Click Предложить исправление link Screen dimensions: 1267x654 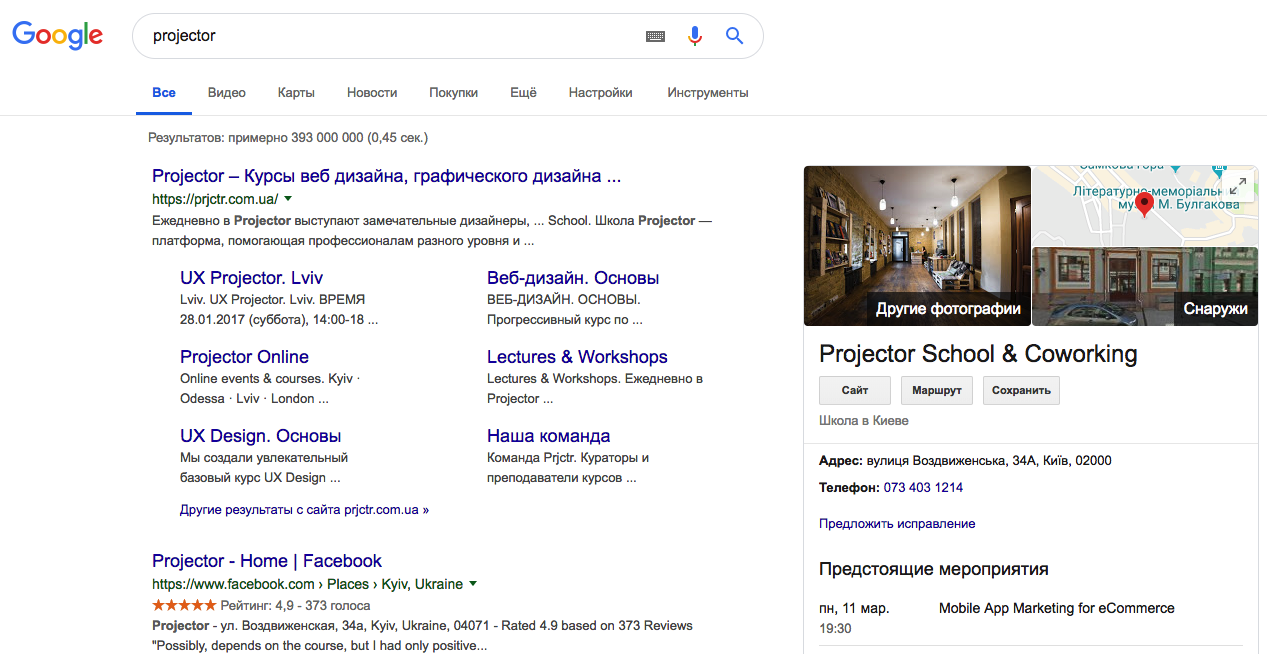click(x=897, y=524)
